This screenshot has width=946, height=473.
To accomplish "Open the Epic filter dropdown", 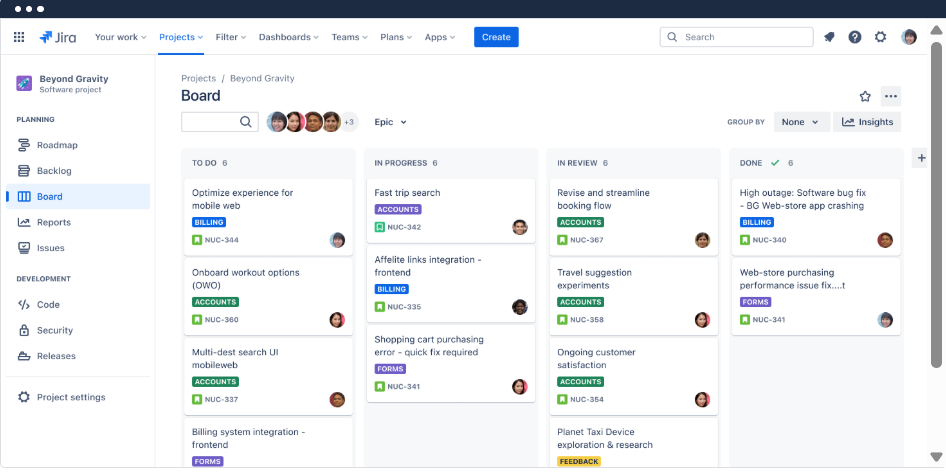I will (390, 122).
